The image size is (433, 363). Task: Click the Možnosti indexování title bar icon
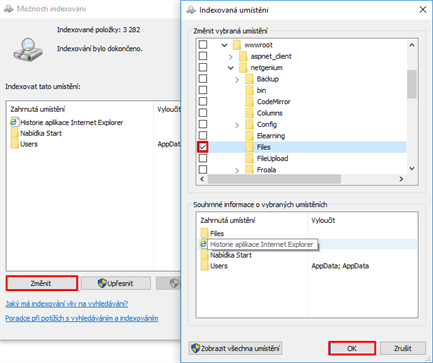point(9,9)
